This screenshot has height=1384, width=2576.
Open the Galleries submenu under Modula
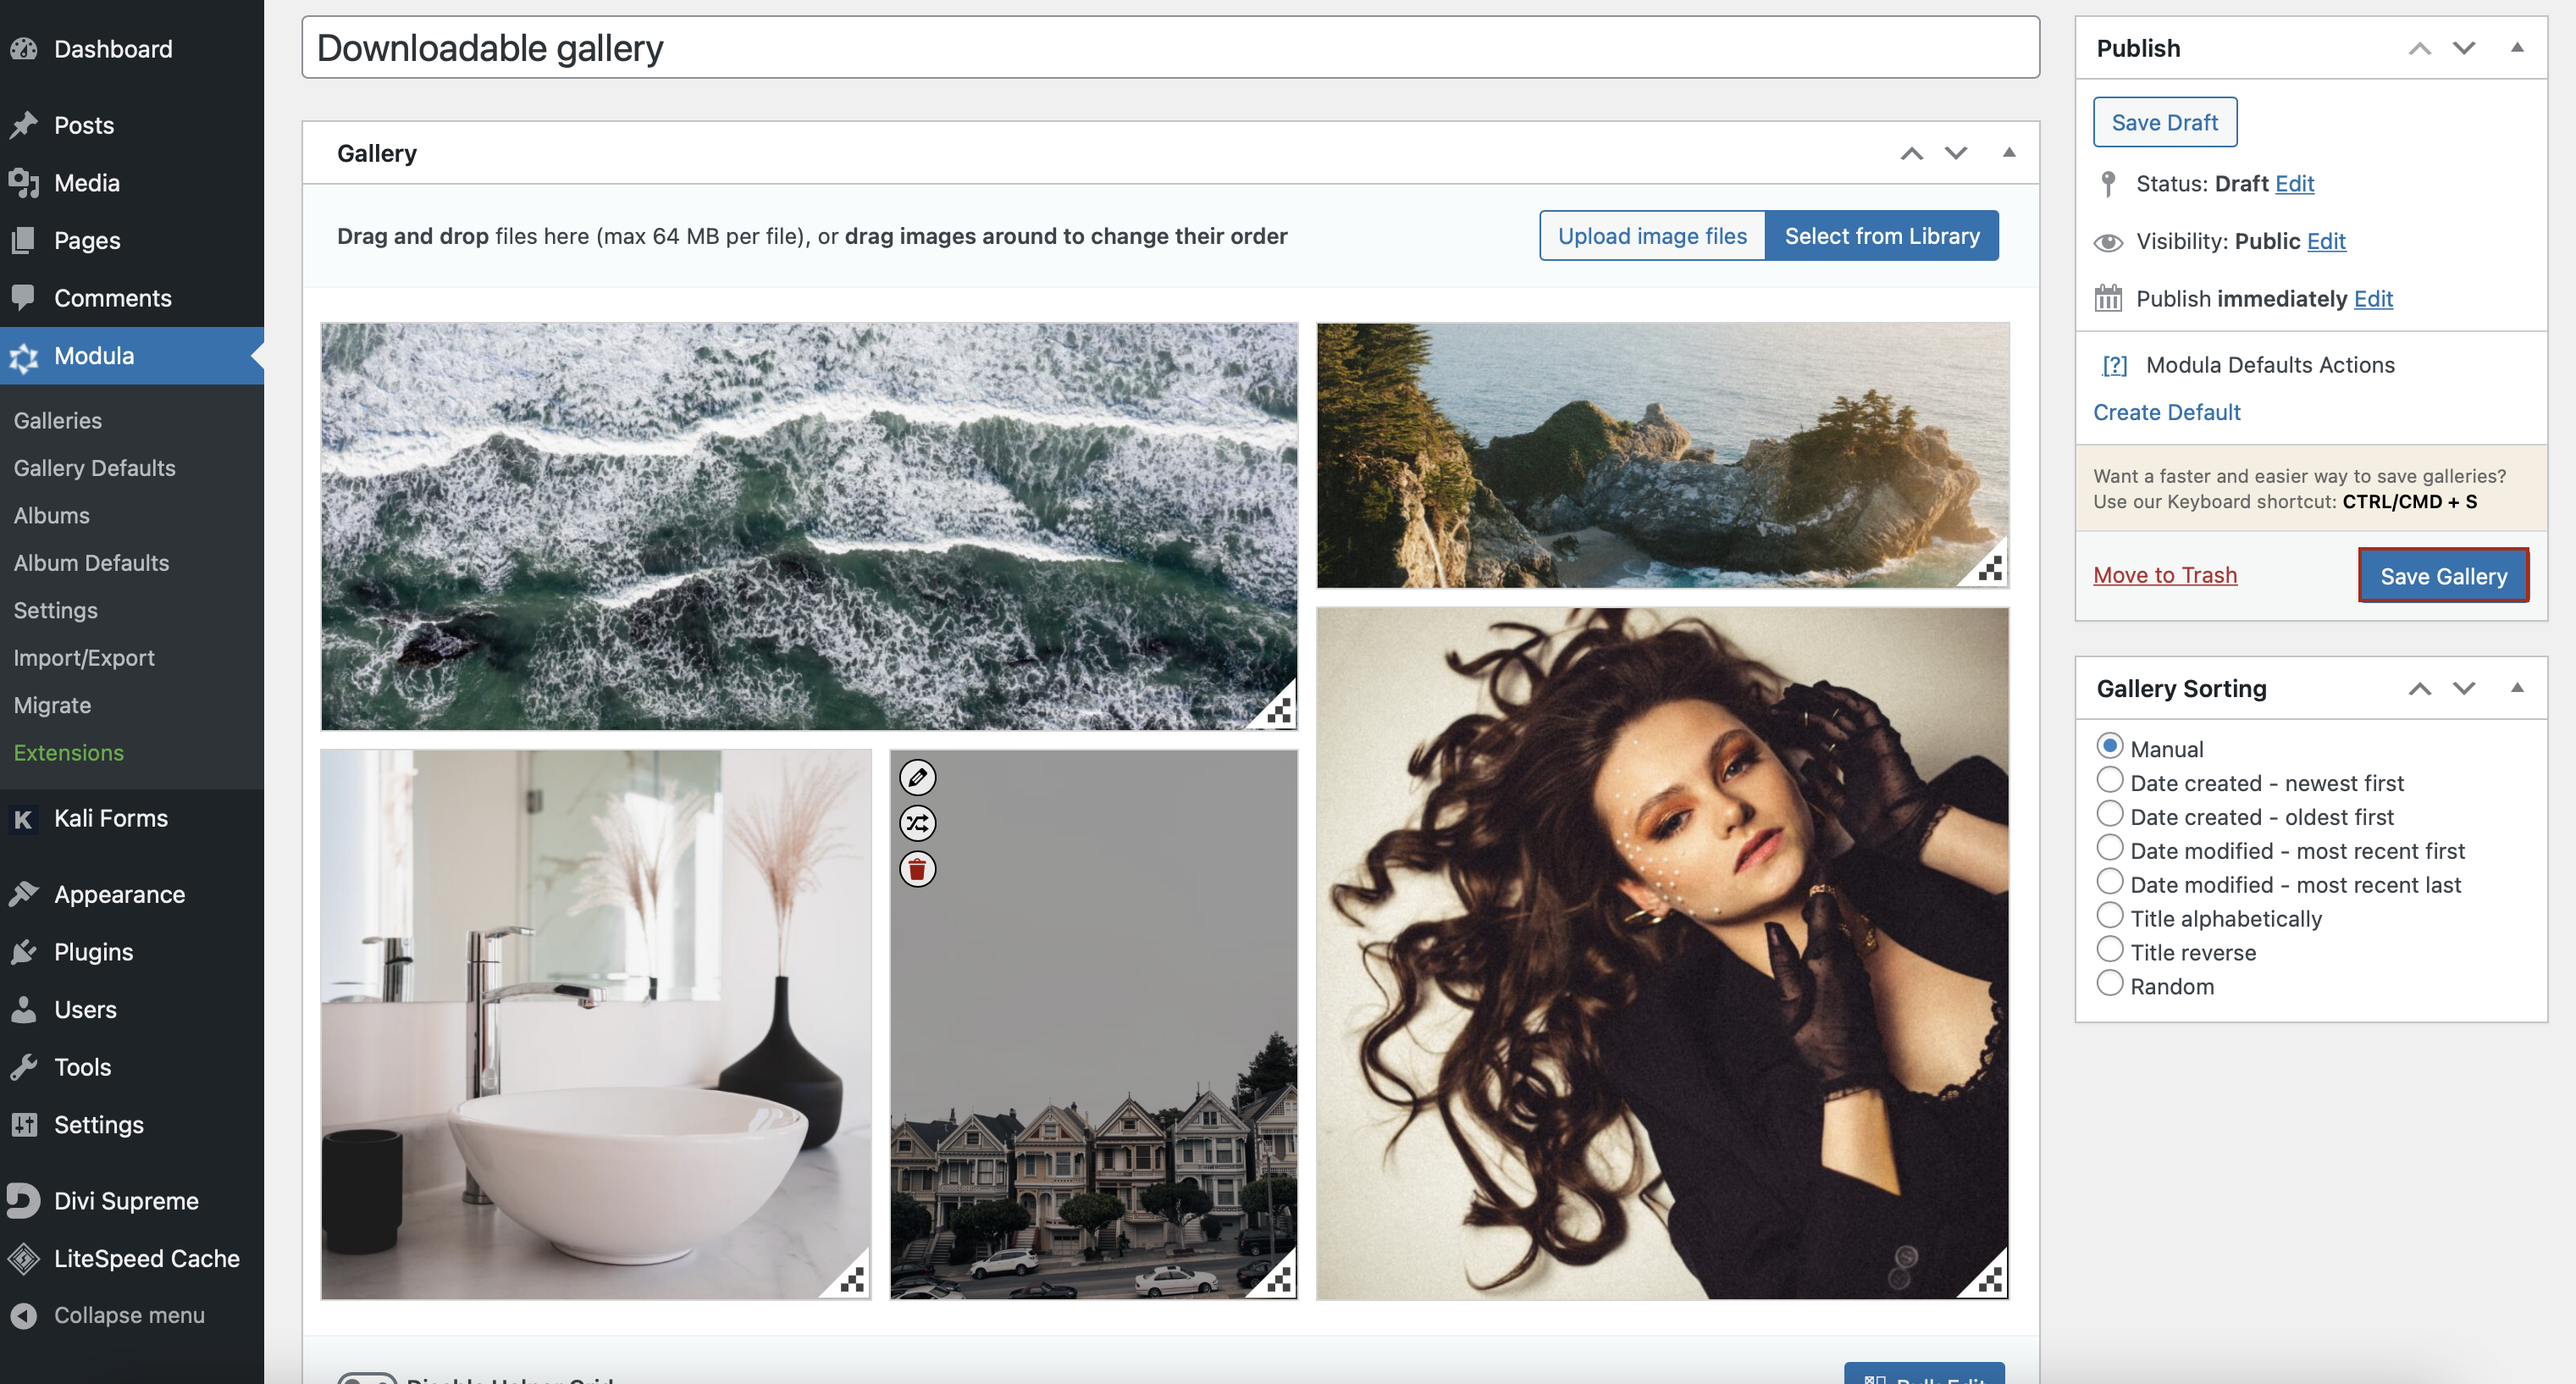pyautogui.click(x=56, y=418)
